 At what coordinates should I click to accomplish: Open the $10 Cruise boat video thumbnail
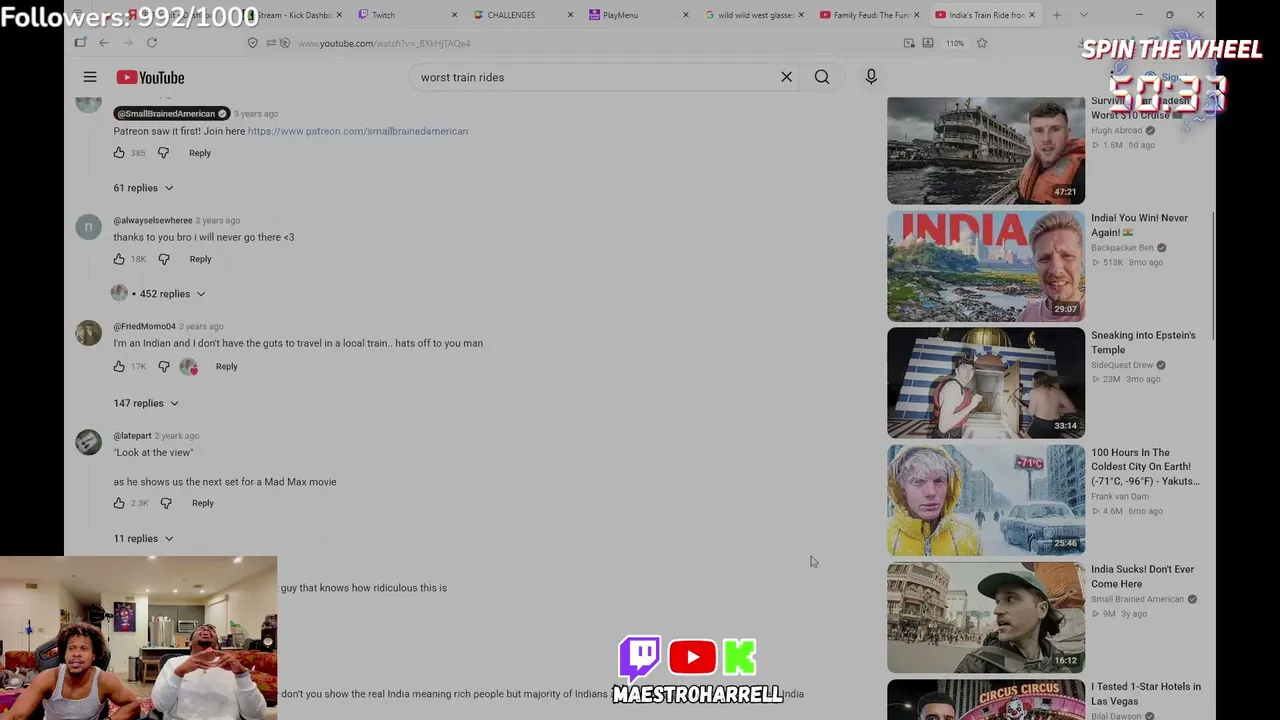click(986, 150)
